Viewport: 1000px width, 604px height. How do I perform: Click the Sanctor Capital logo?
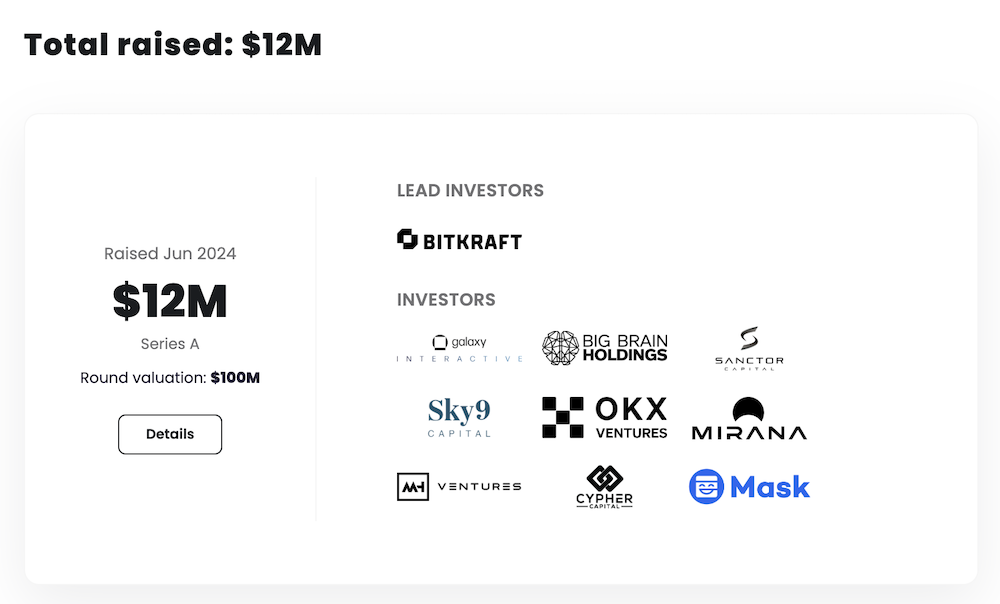tap(749, 349)
